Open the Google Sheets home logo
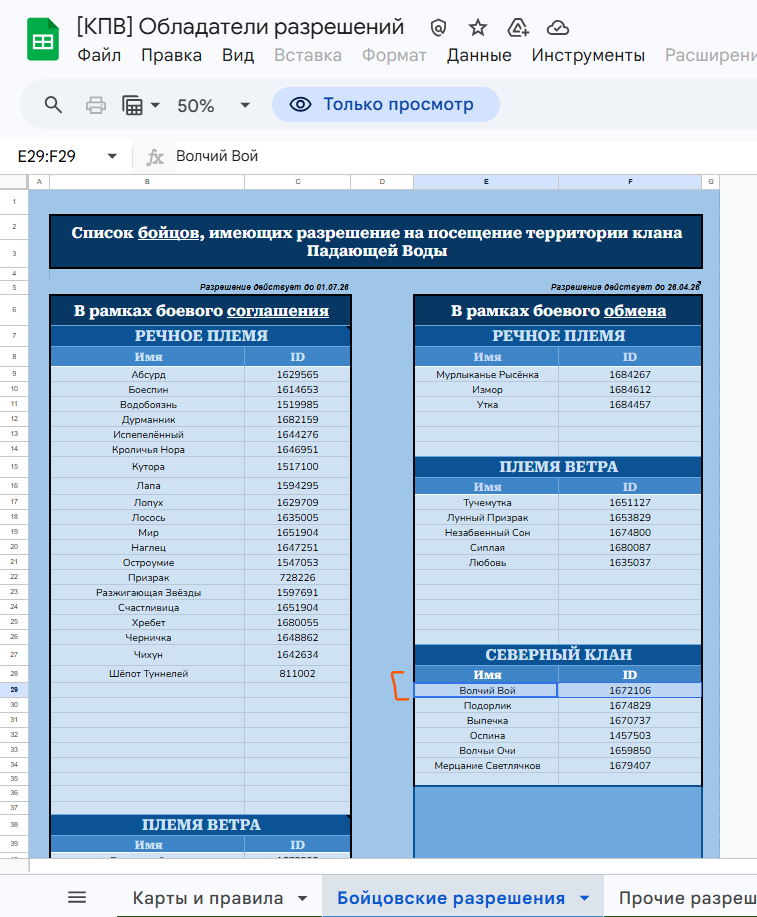The height and width of the screenshot is (917, 757). click(x=43, y=41)
